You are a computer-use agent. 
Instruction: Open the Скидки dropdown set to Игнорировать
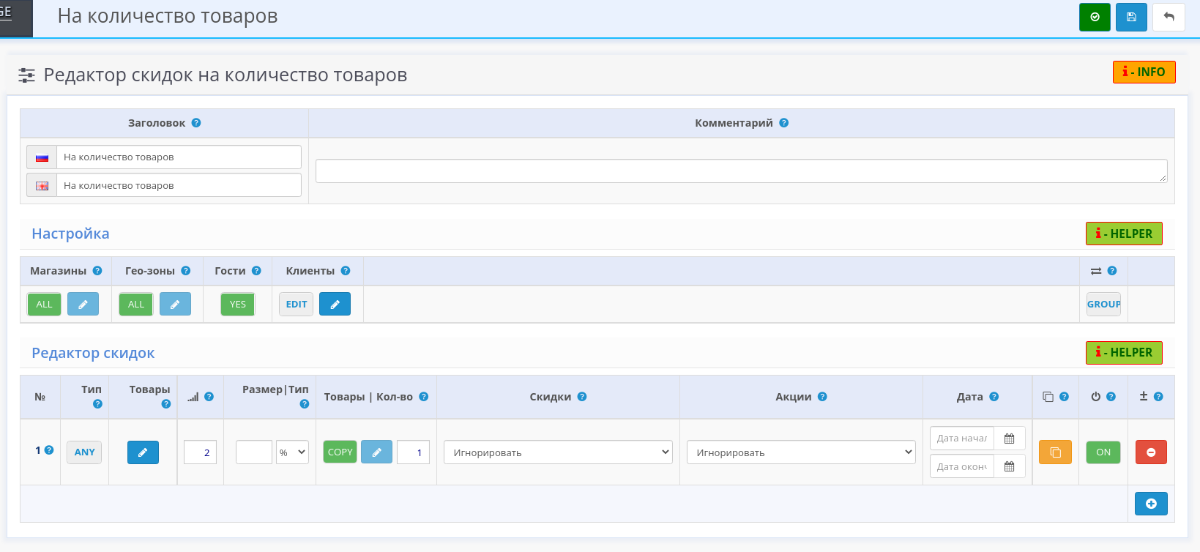(x=558, y=452)
